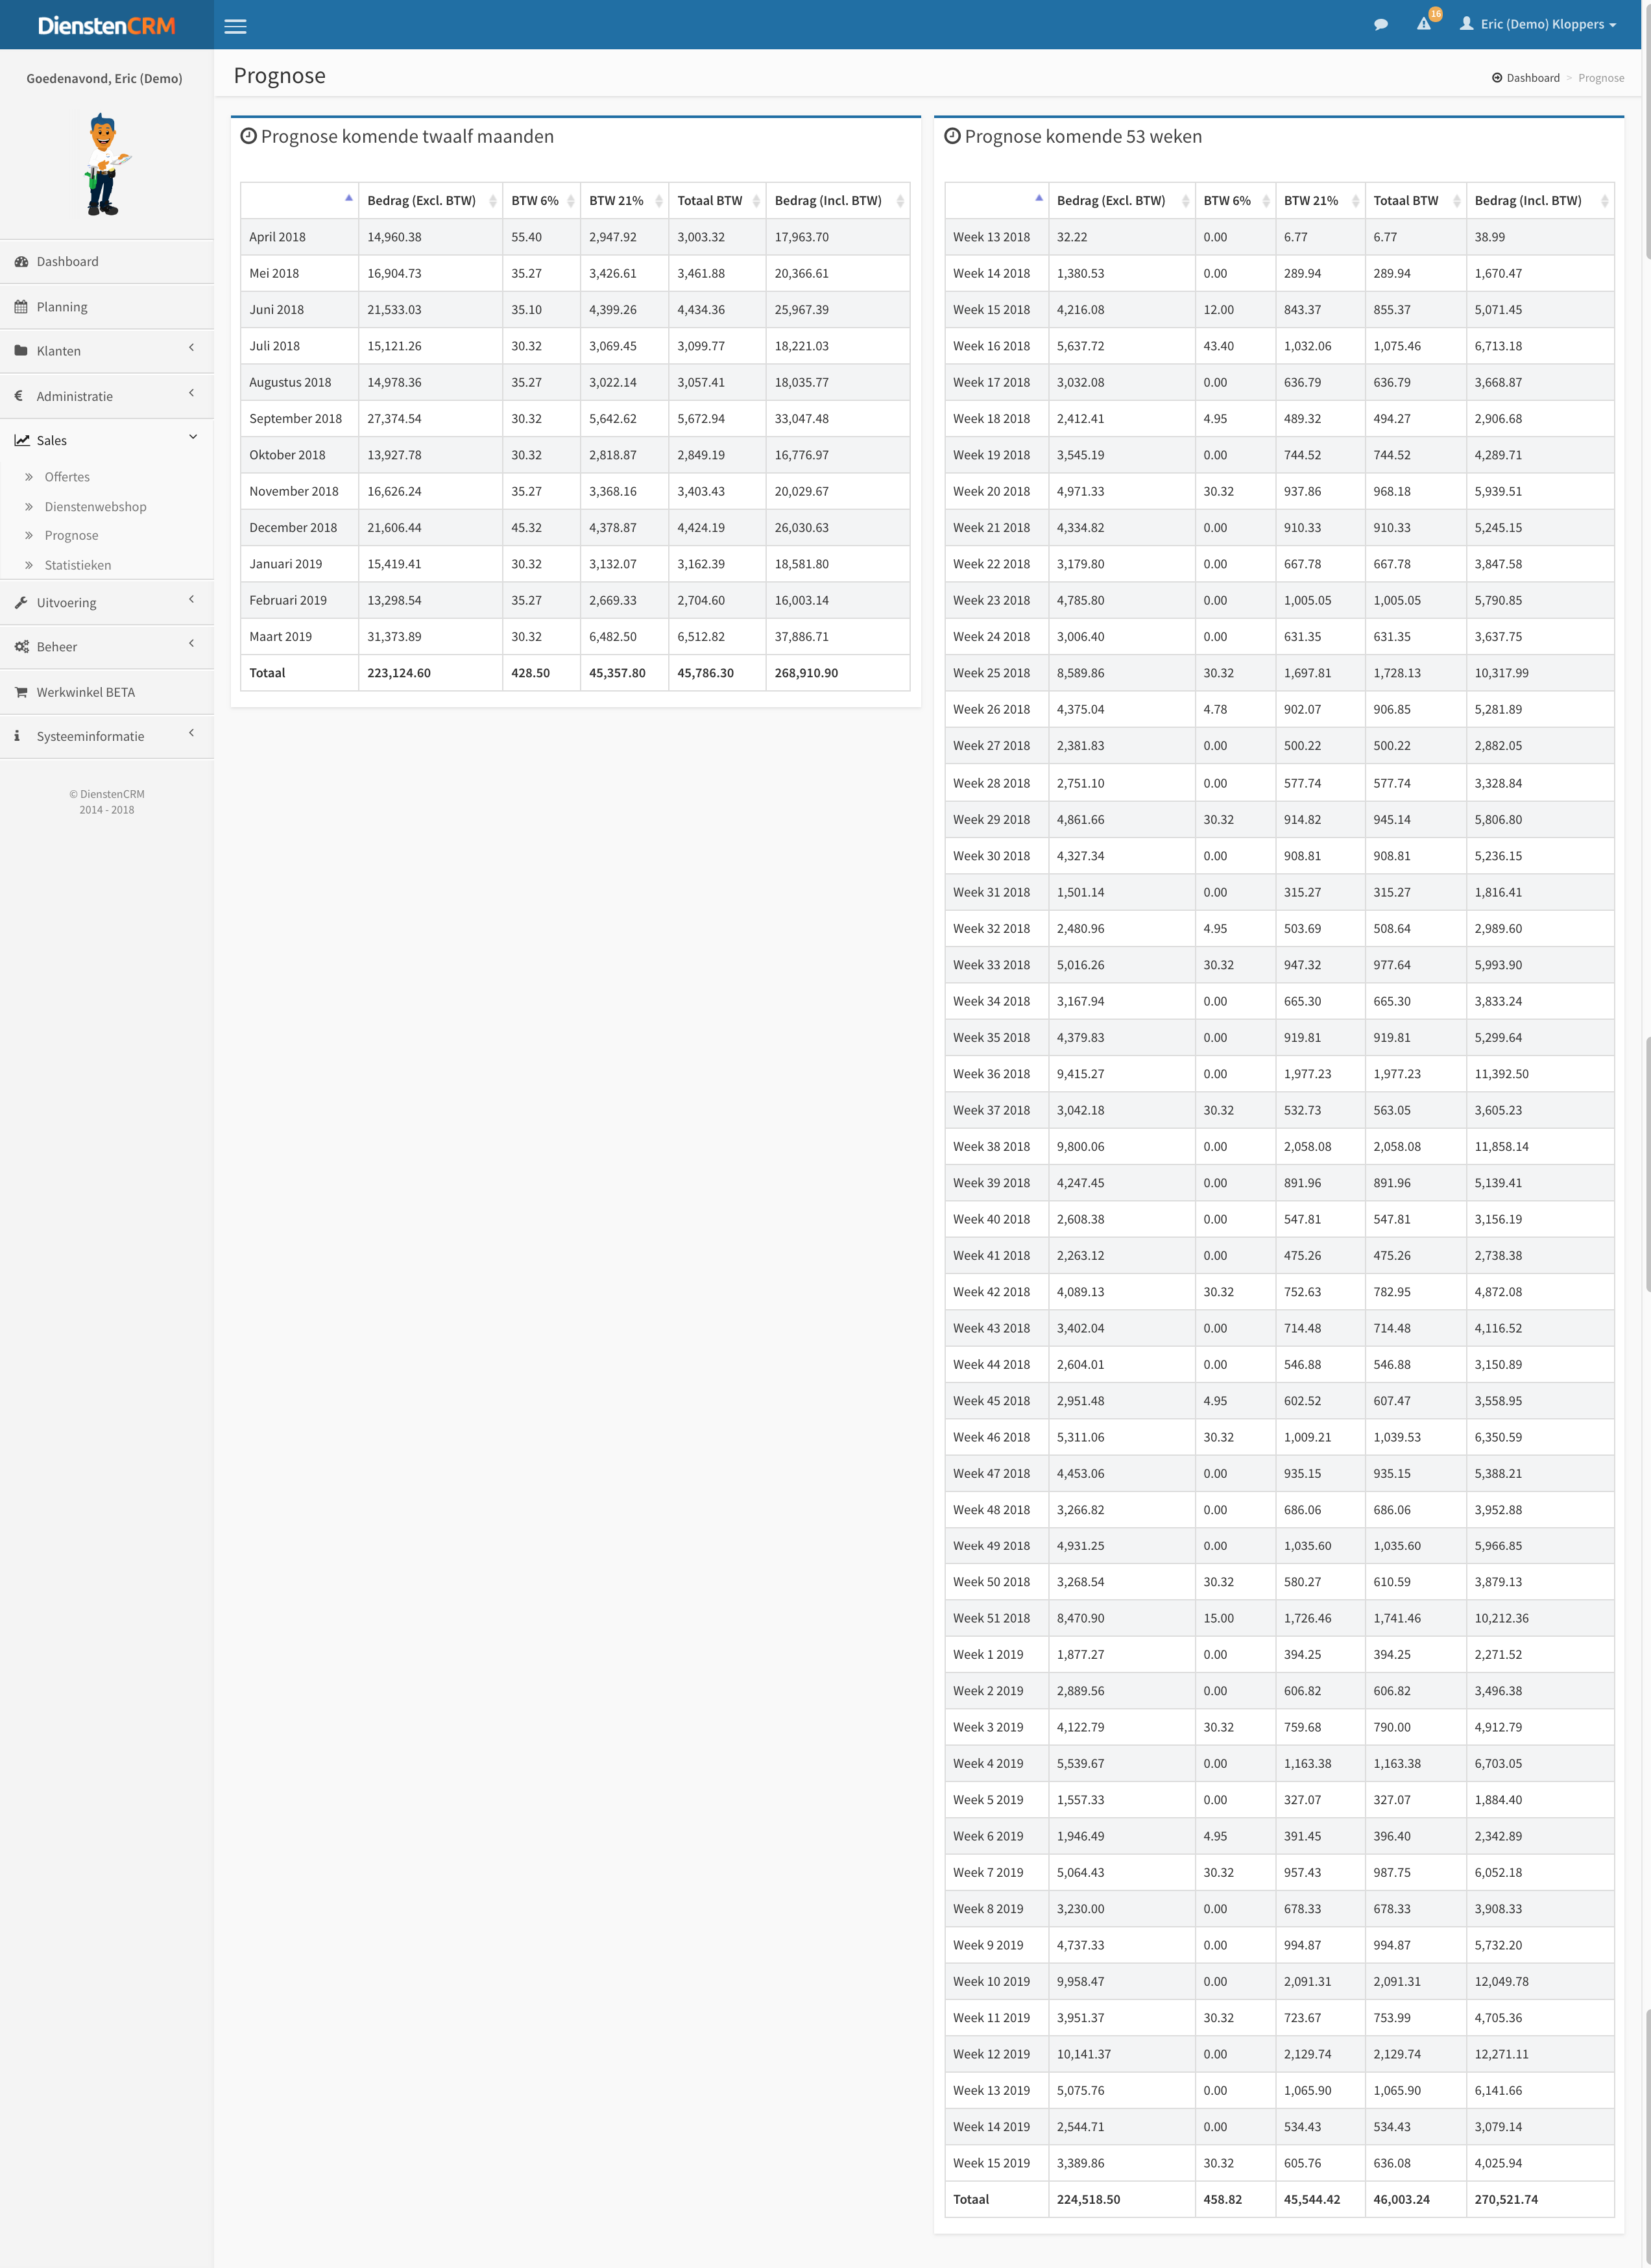Click the Werkwinkel BETA shopping cart icon
The height and width of the screenshot is (2268, 1651).
[21, 692]
